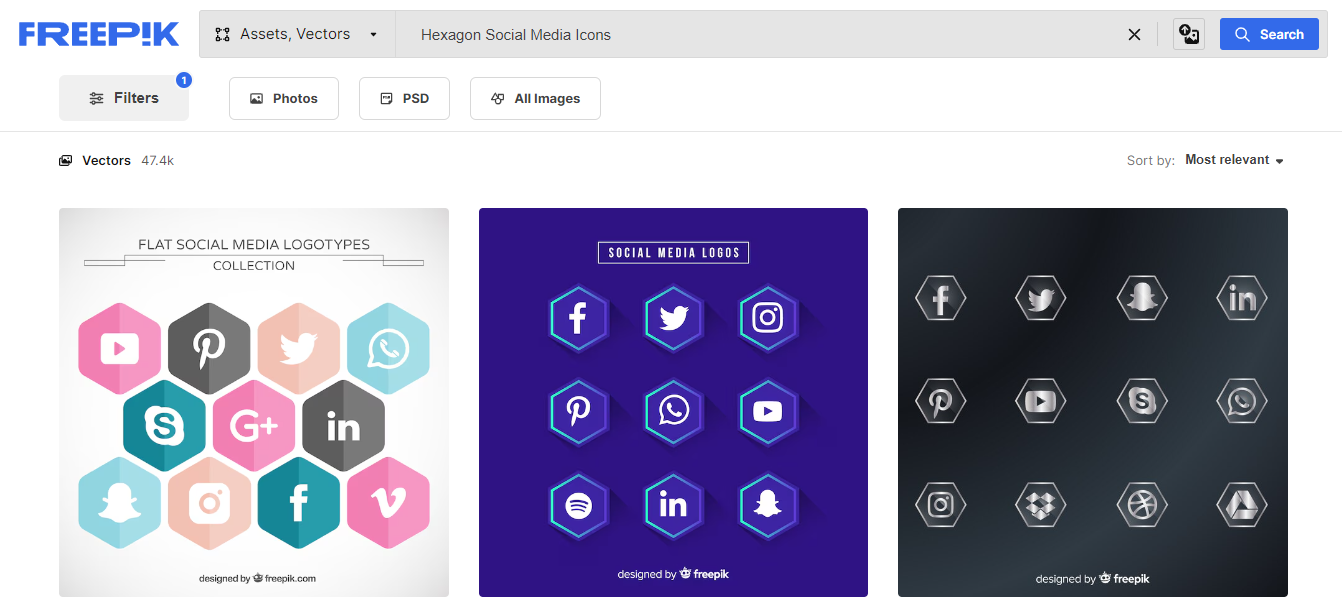
Task: Click the magnifying glass inside the Search button
Action: [1240, 33]
